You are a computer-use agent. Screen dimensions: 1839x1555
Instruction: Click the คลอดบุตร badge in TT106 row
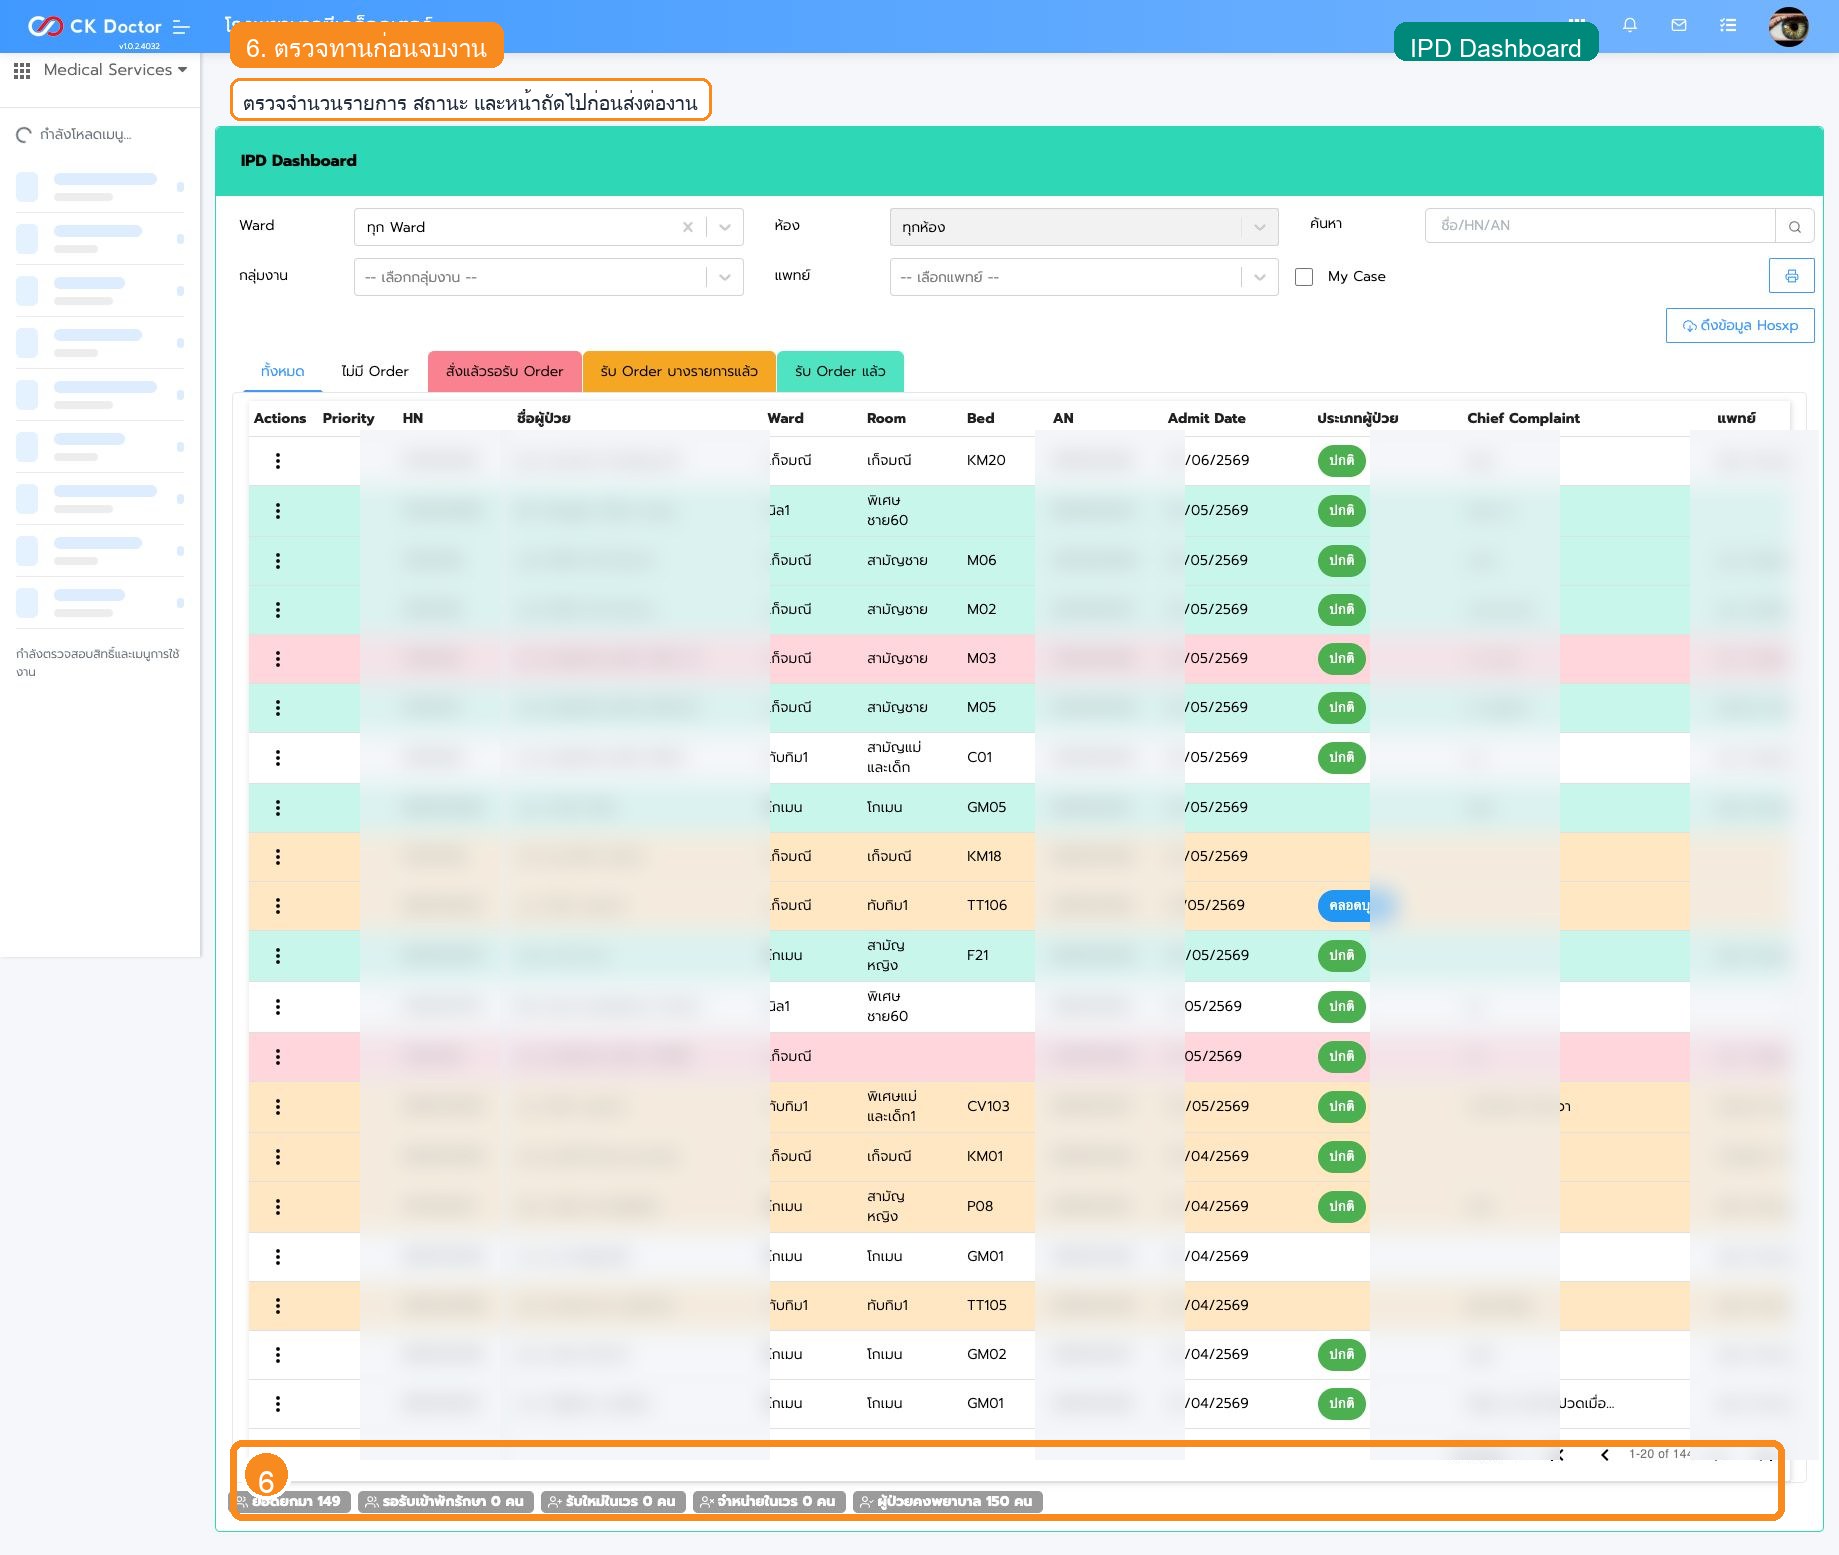(x=1345, y=906)
